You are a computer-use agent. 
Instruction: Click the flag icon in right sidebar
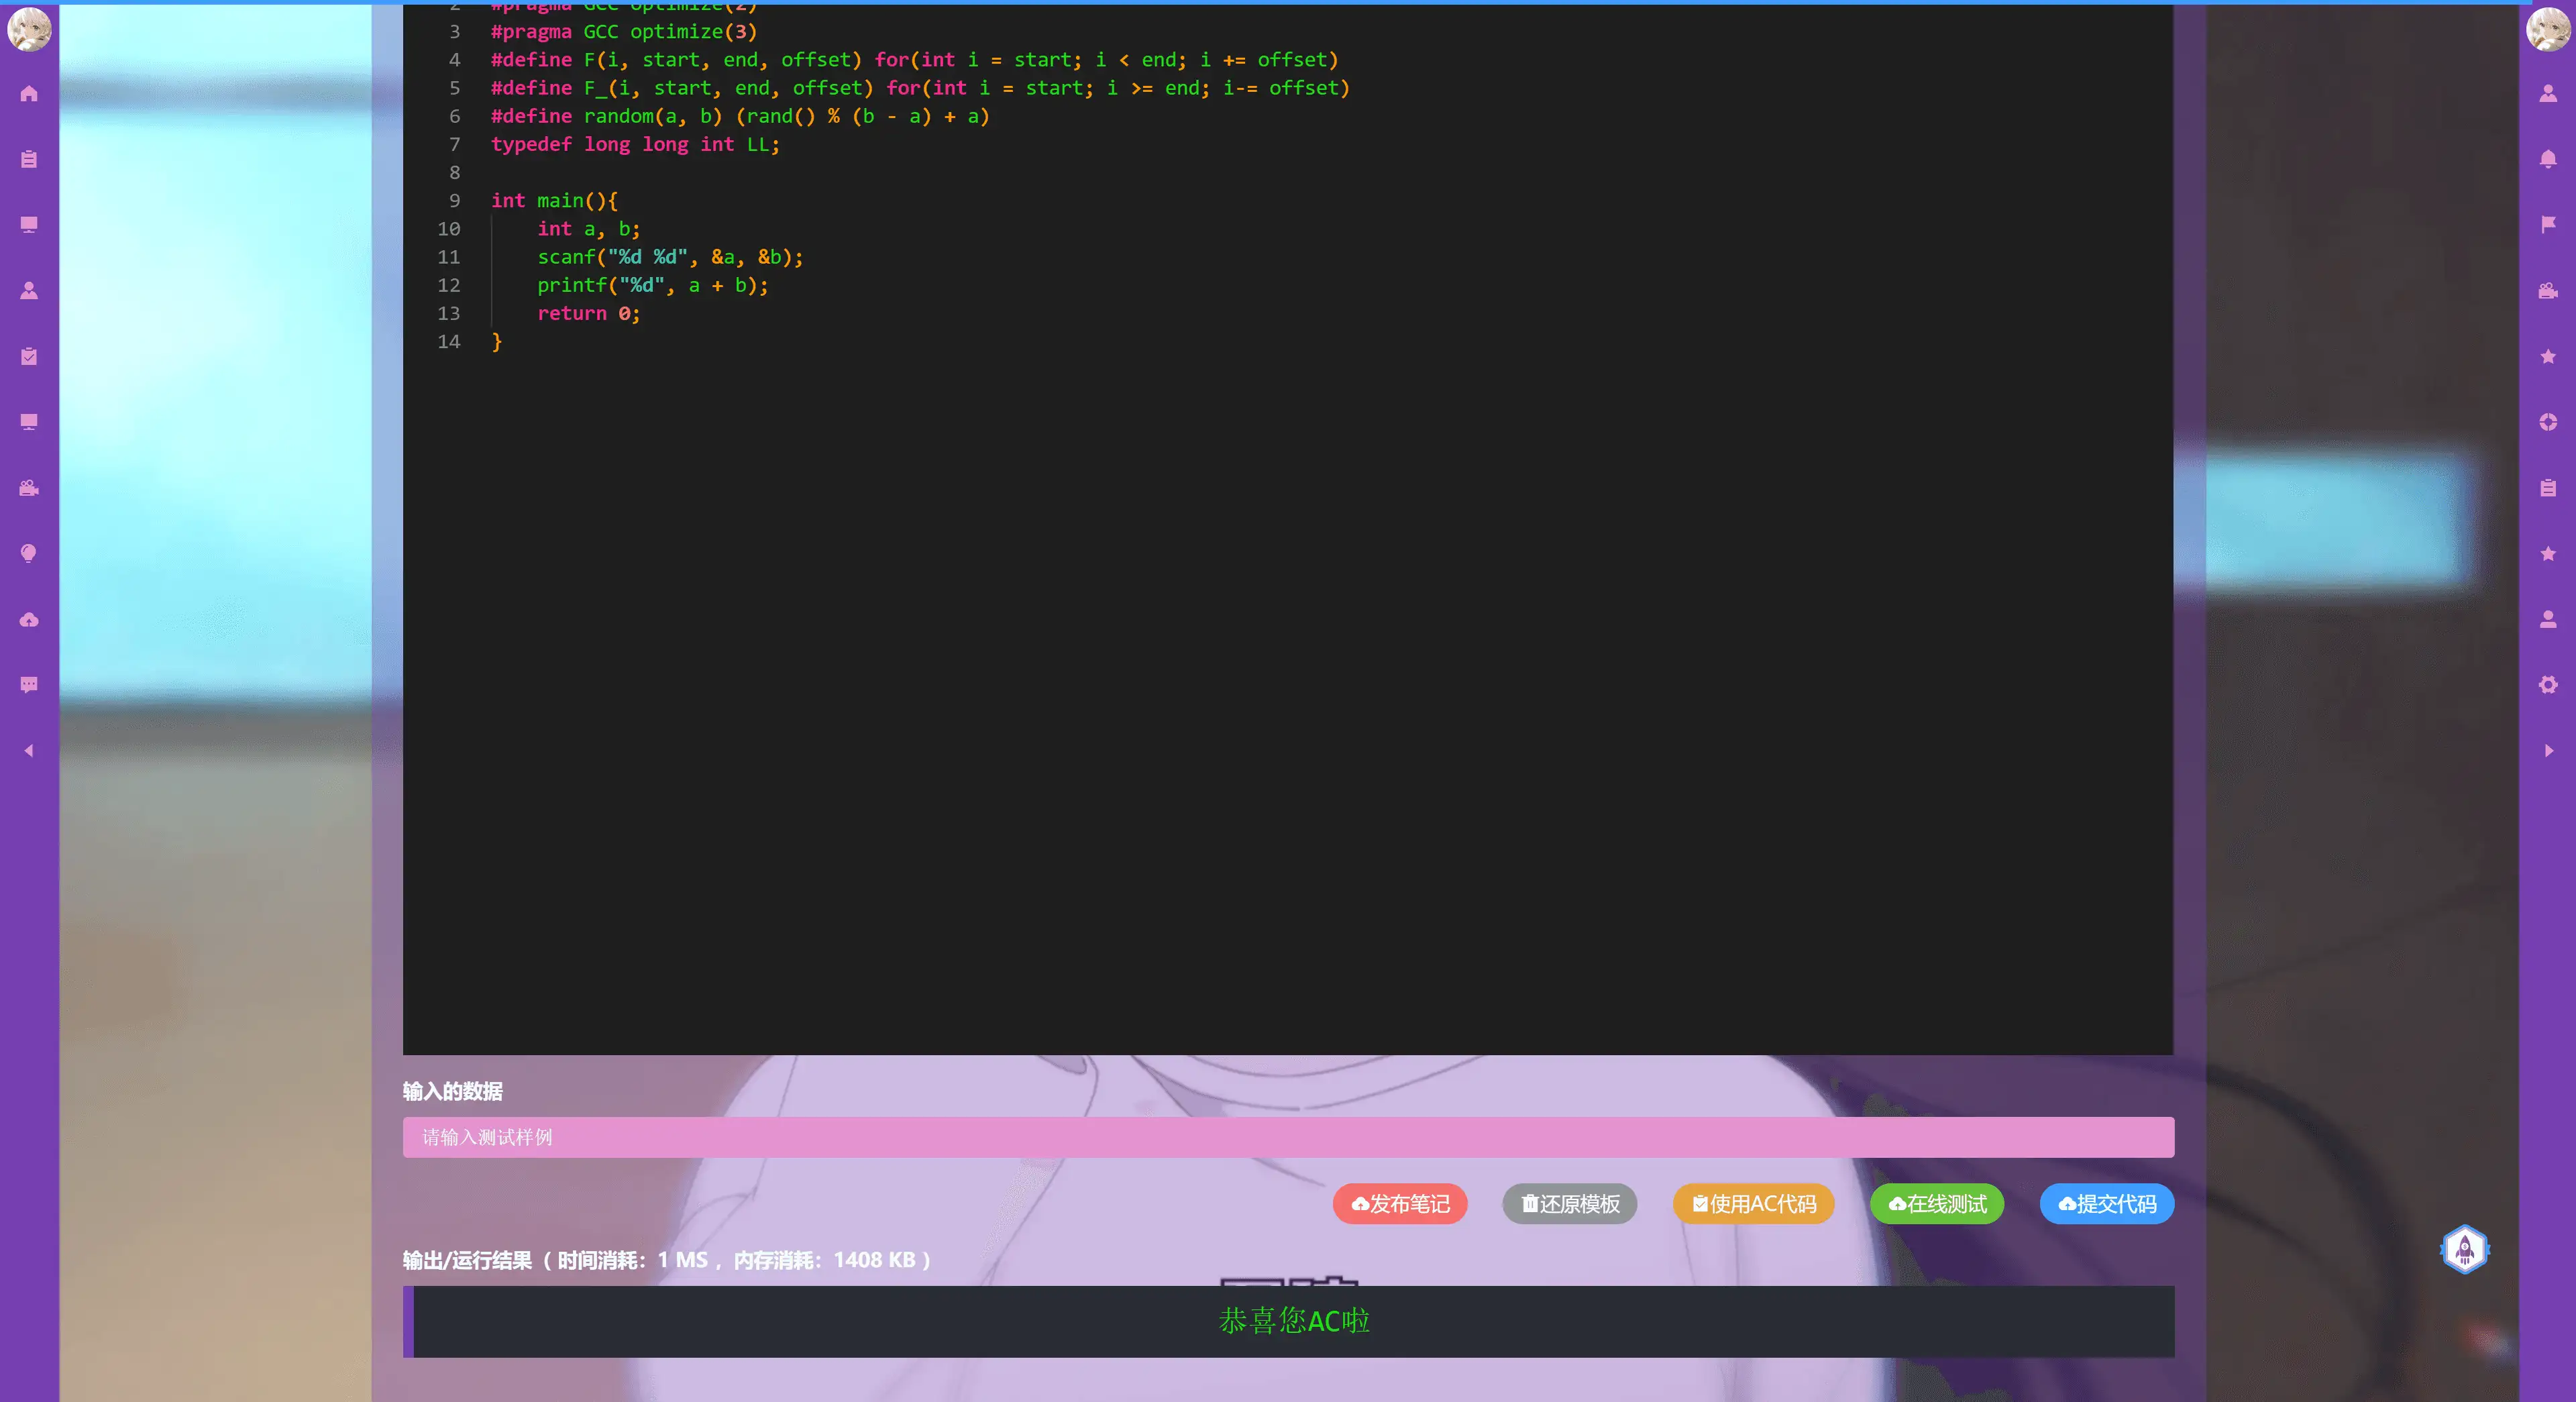click(2547, 224)
